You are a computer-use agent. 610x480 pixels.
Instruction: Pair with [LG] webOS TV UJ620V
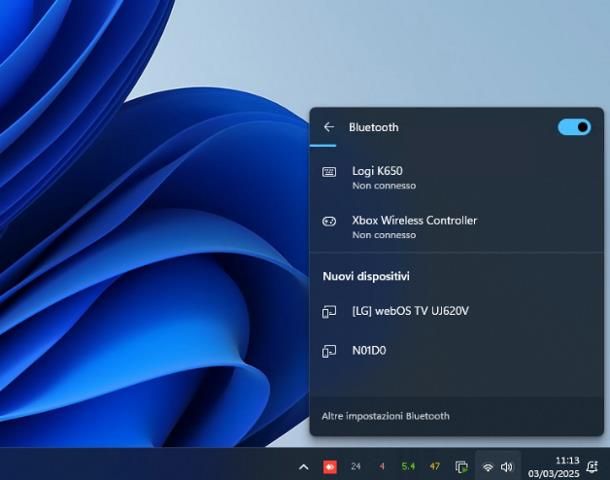click(x=456, y=311)
